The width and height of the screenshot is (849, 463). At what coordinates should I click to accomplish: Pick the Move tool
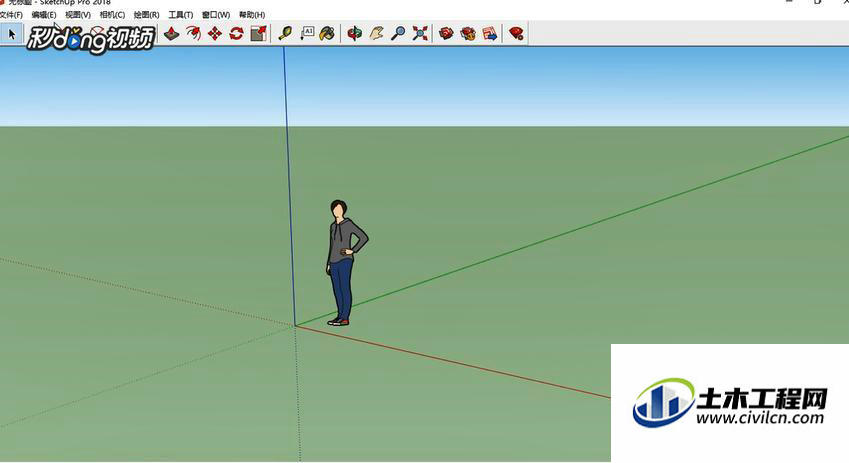click(x=215, y=34)
